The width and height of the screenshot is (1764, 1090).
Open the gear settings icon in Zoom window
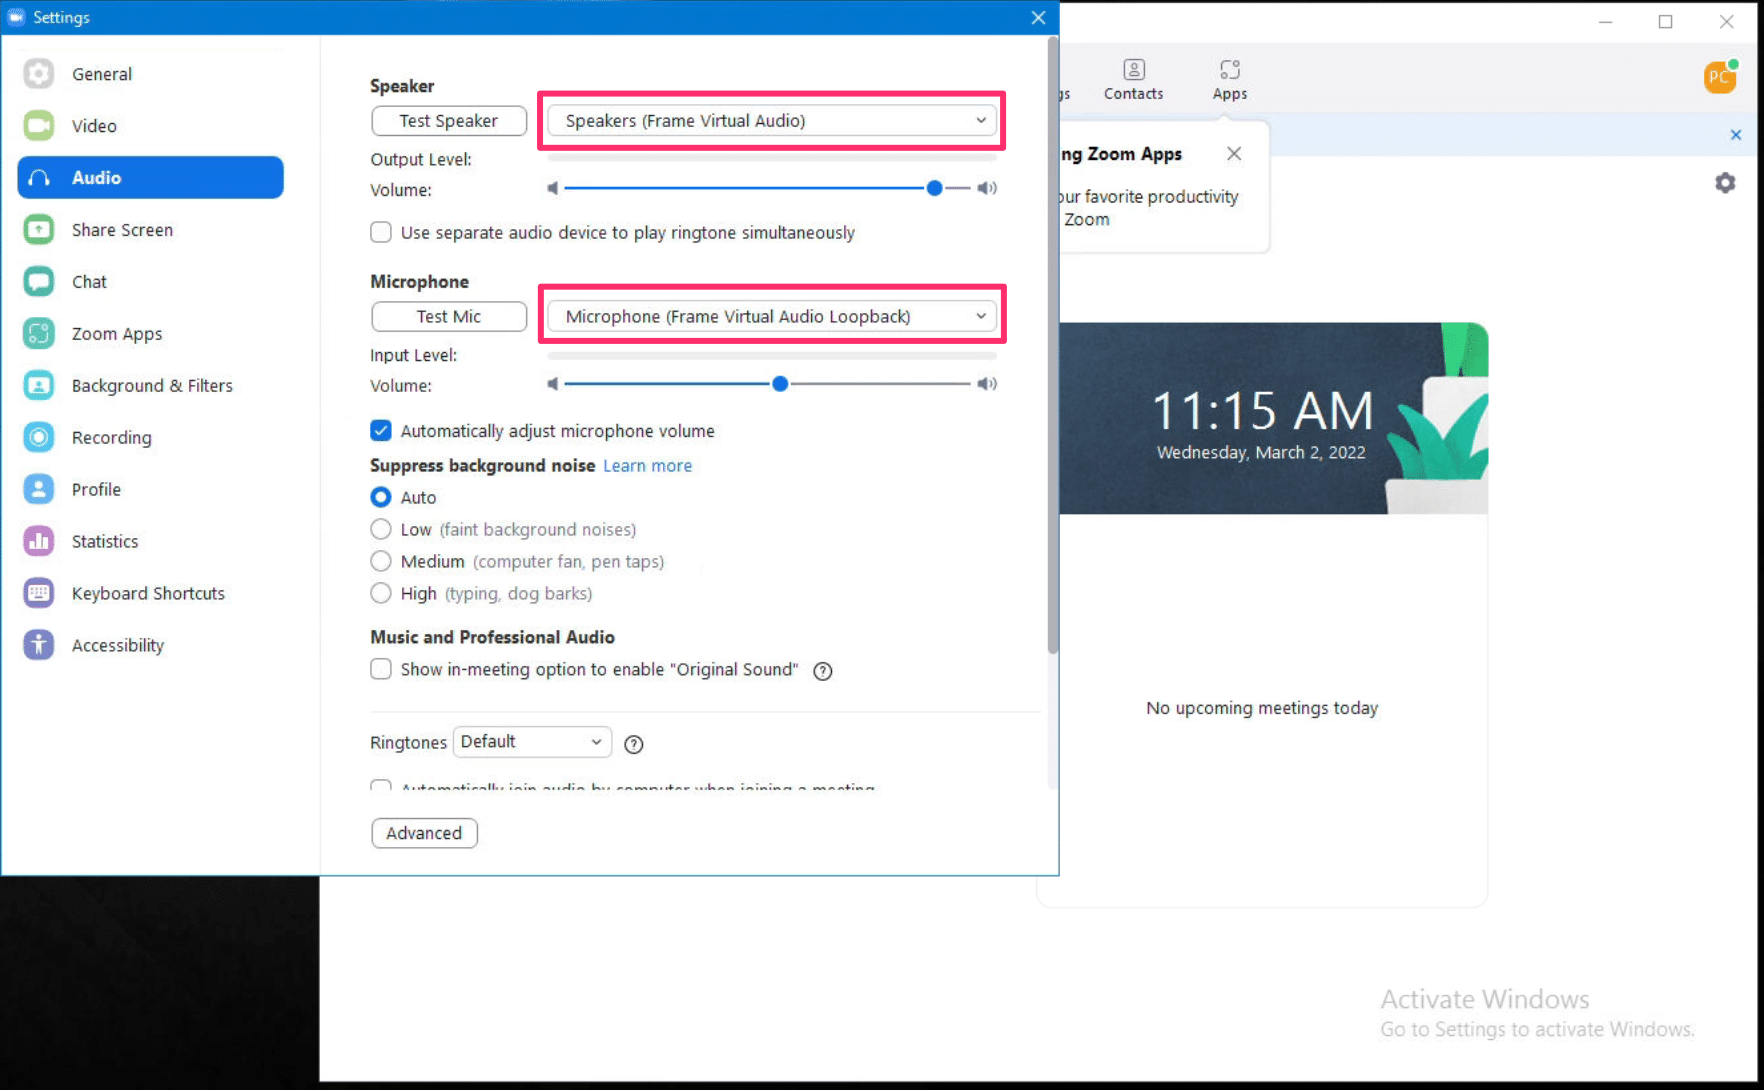(x=1725, y=183)
